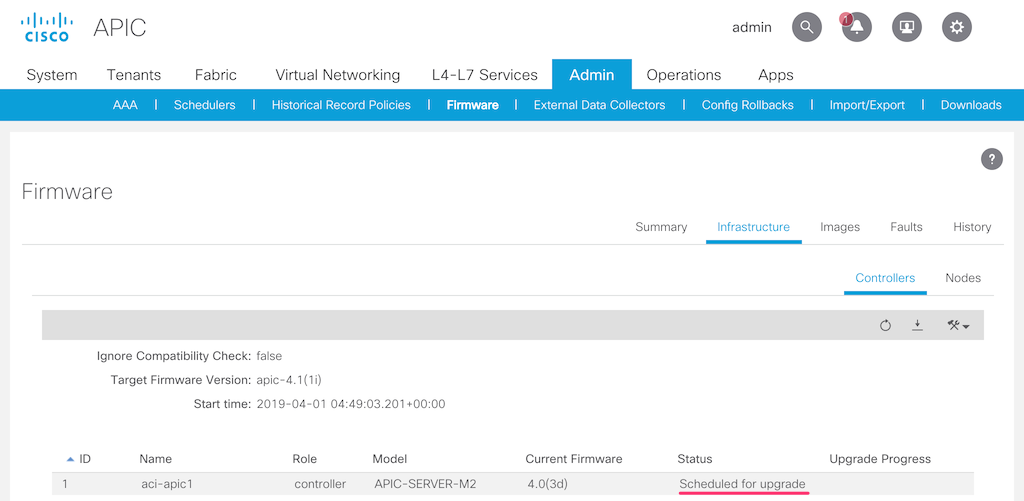Viewport: 1024px width, 501px height.
Task: Switch to the Images tab
Action: [x=840, y=227]
